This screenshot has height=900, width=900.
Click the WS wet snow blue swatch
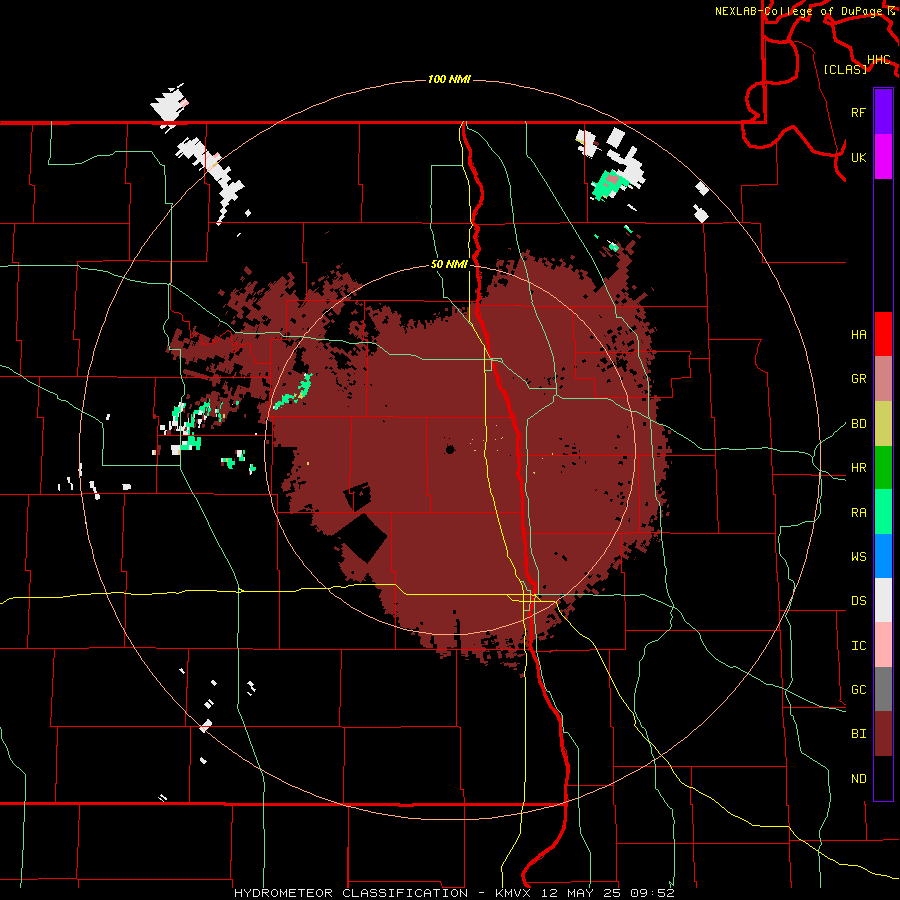pos(883,556)
